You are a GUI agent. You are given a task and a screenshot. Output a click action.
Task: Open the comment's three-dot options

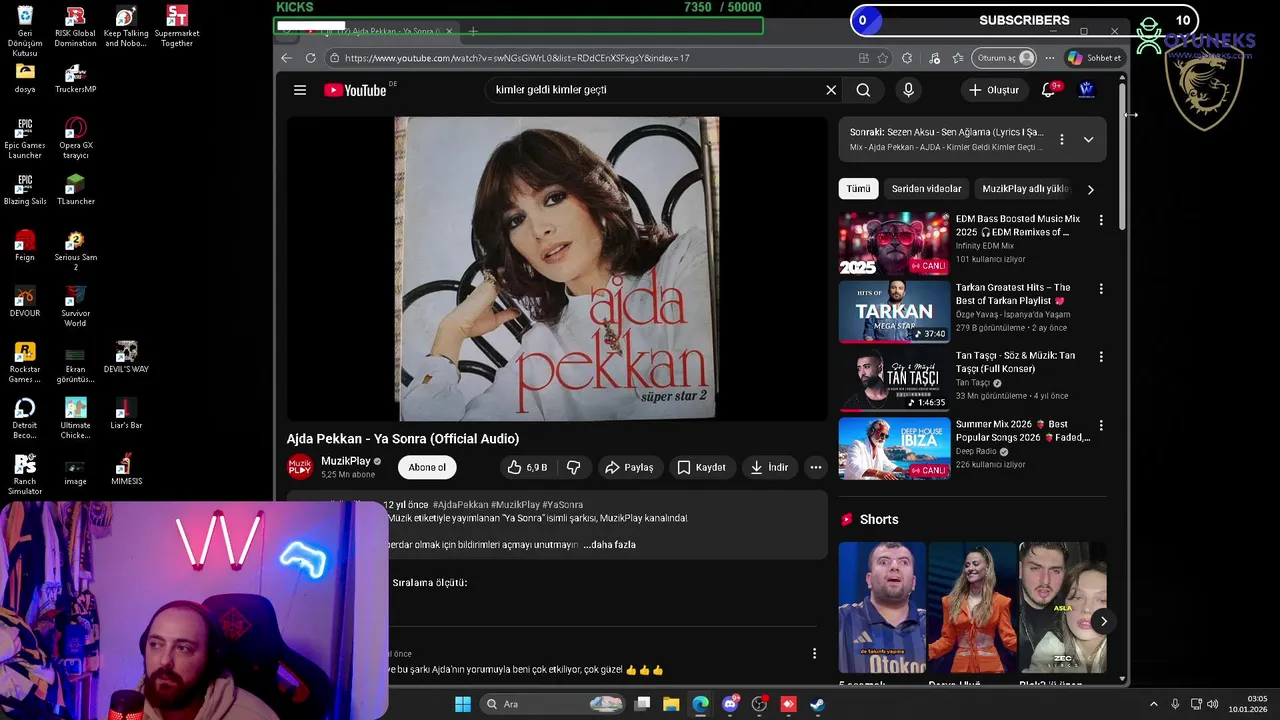click(814, 654)
